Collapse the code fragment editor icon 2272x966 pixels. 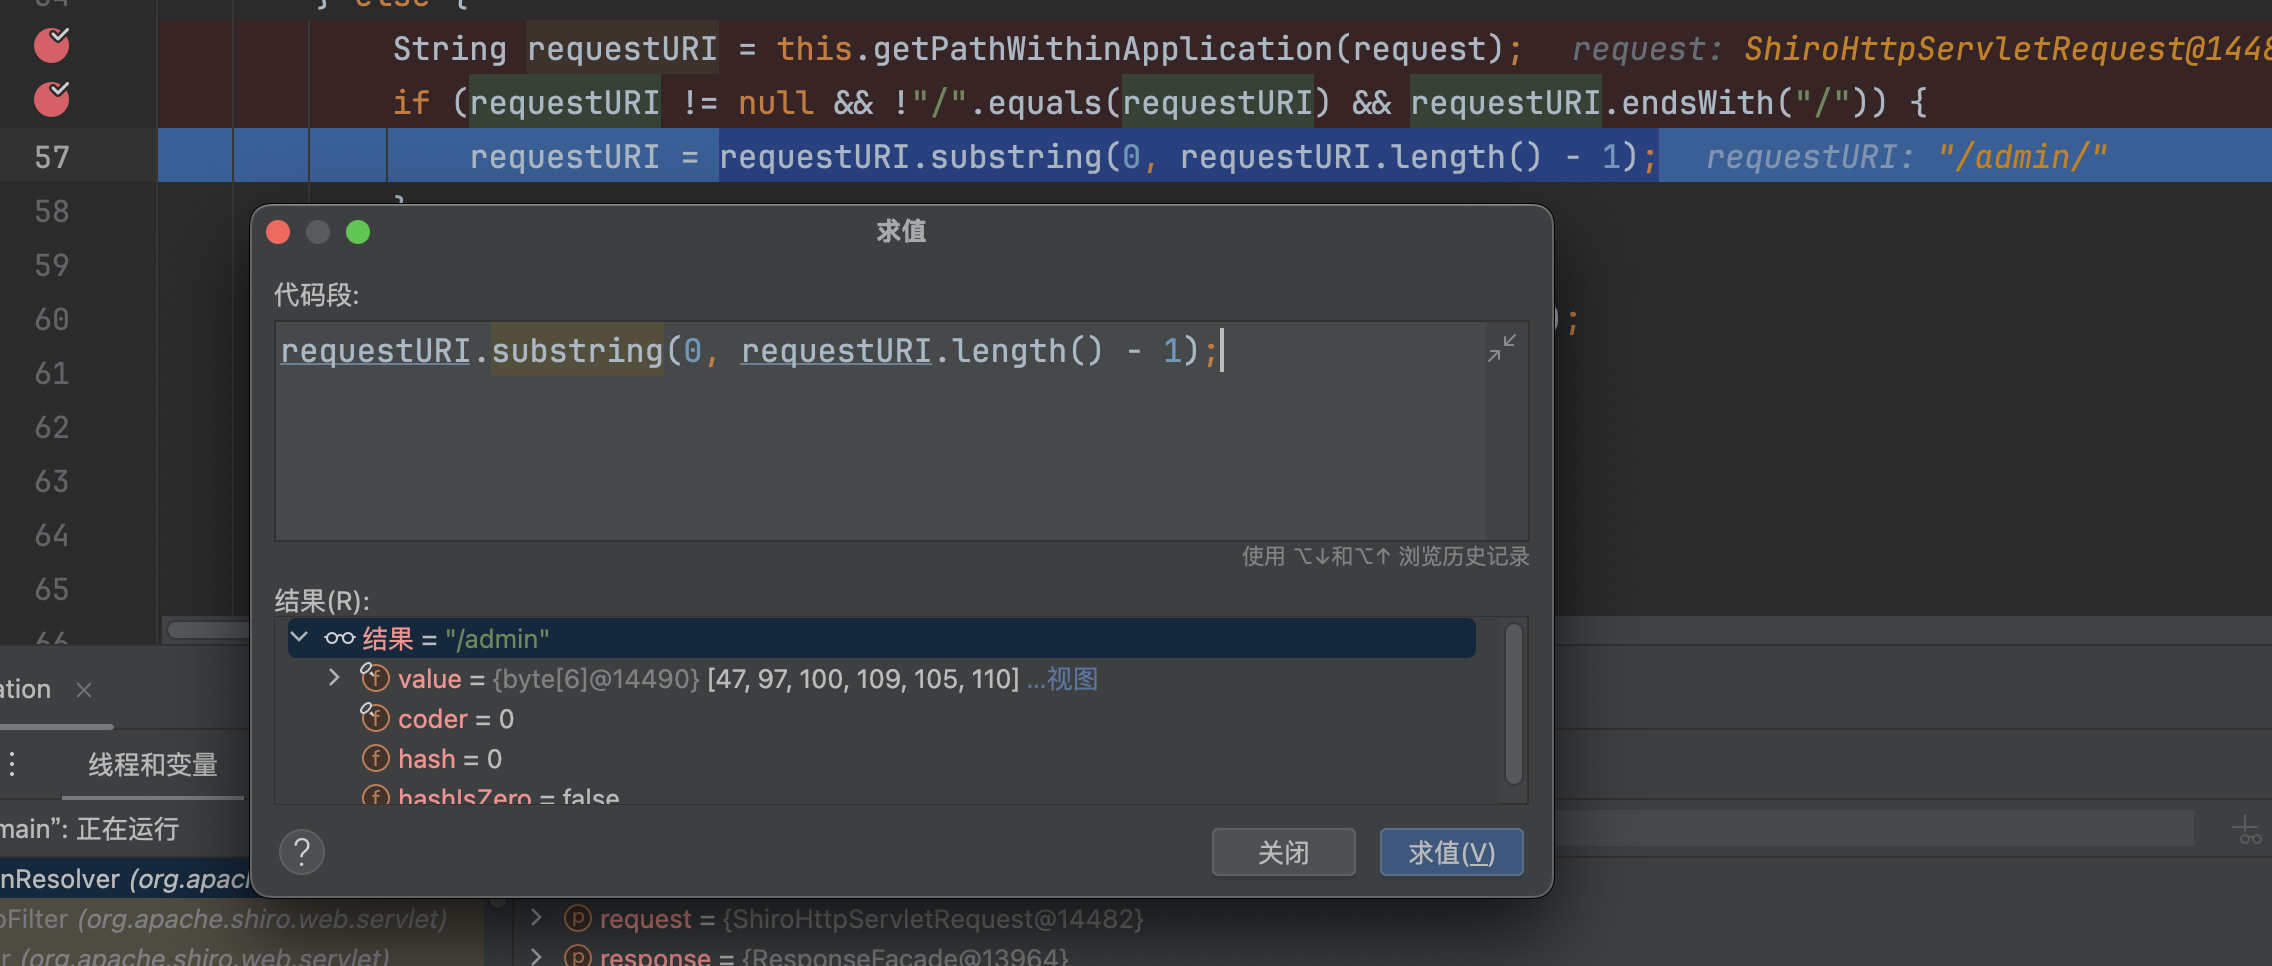1502,348
